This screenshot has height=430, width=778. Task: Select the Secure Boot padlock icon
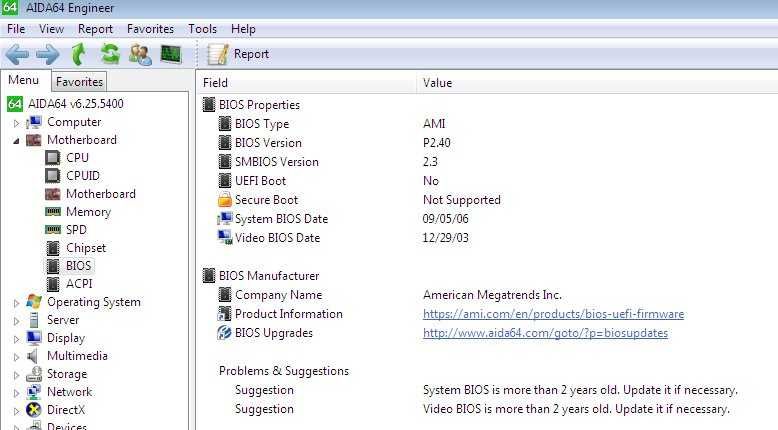(225, 199)
